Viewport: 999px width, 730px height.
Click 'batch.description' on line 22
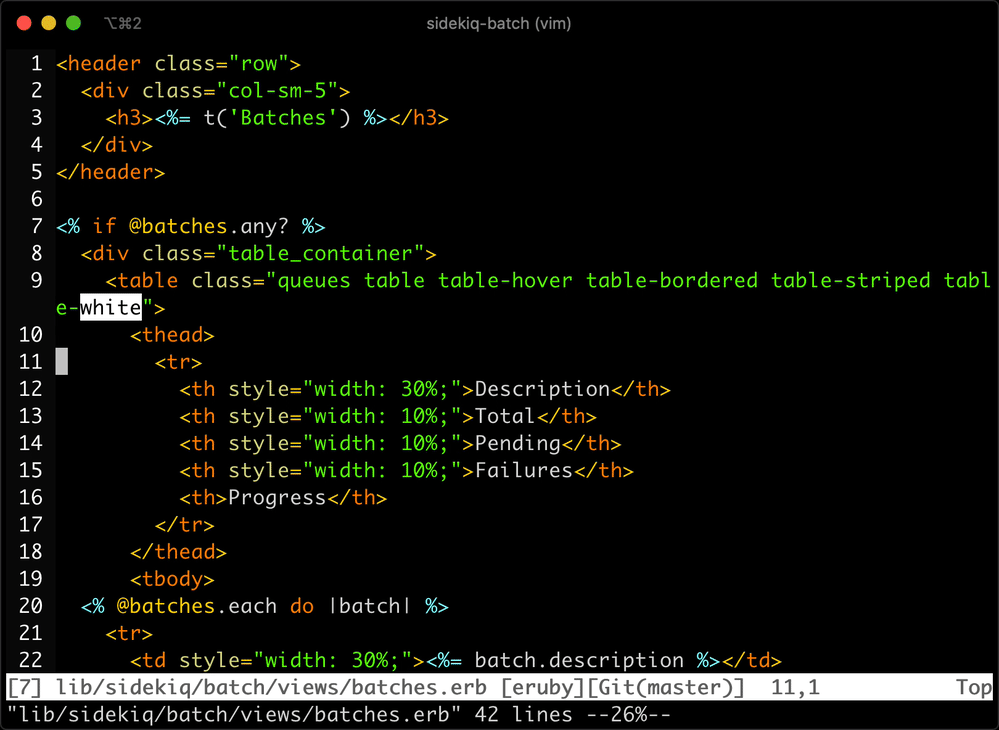(x=579, y=660)
